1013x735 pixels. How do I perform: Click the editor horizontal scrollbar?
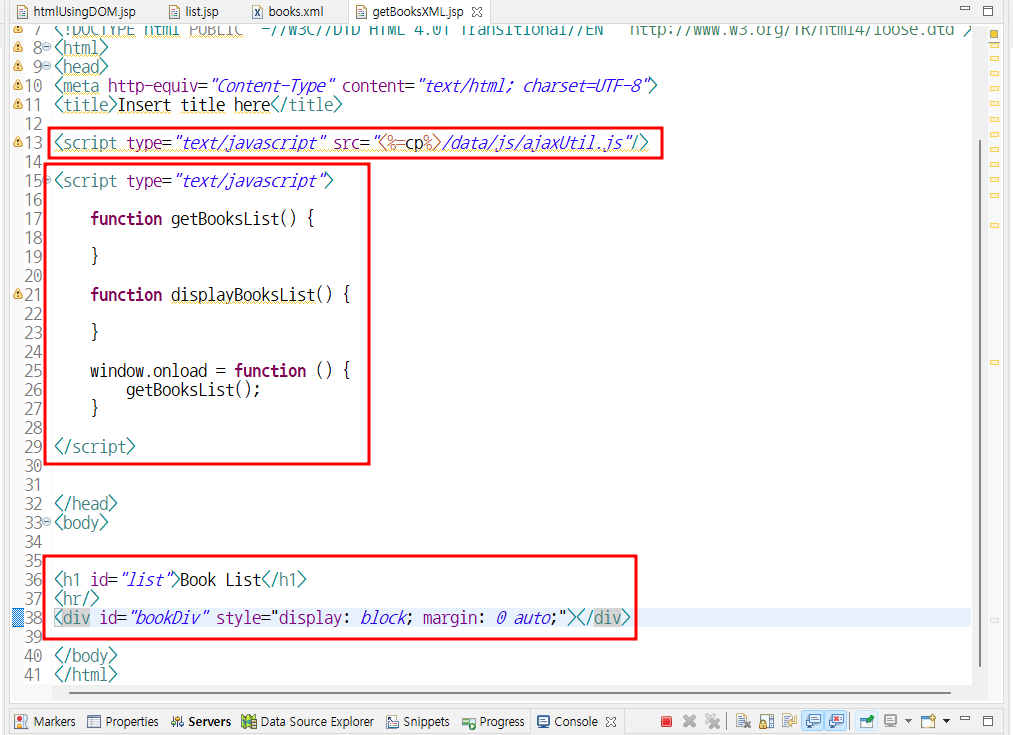(510, 693)
